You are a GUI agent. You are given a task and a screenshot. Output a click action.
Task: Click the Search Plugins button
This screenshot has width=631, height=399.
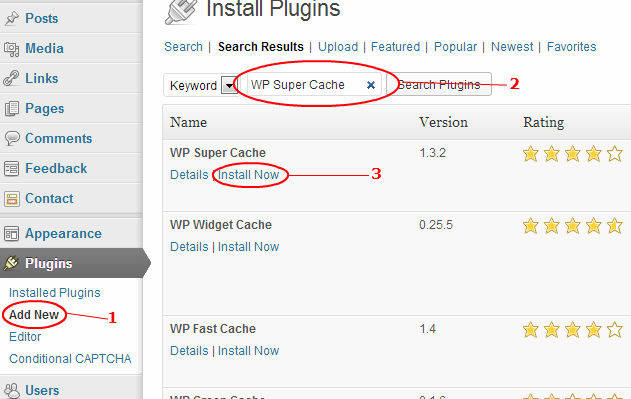tap(439, 85)
